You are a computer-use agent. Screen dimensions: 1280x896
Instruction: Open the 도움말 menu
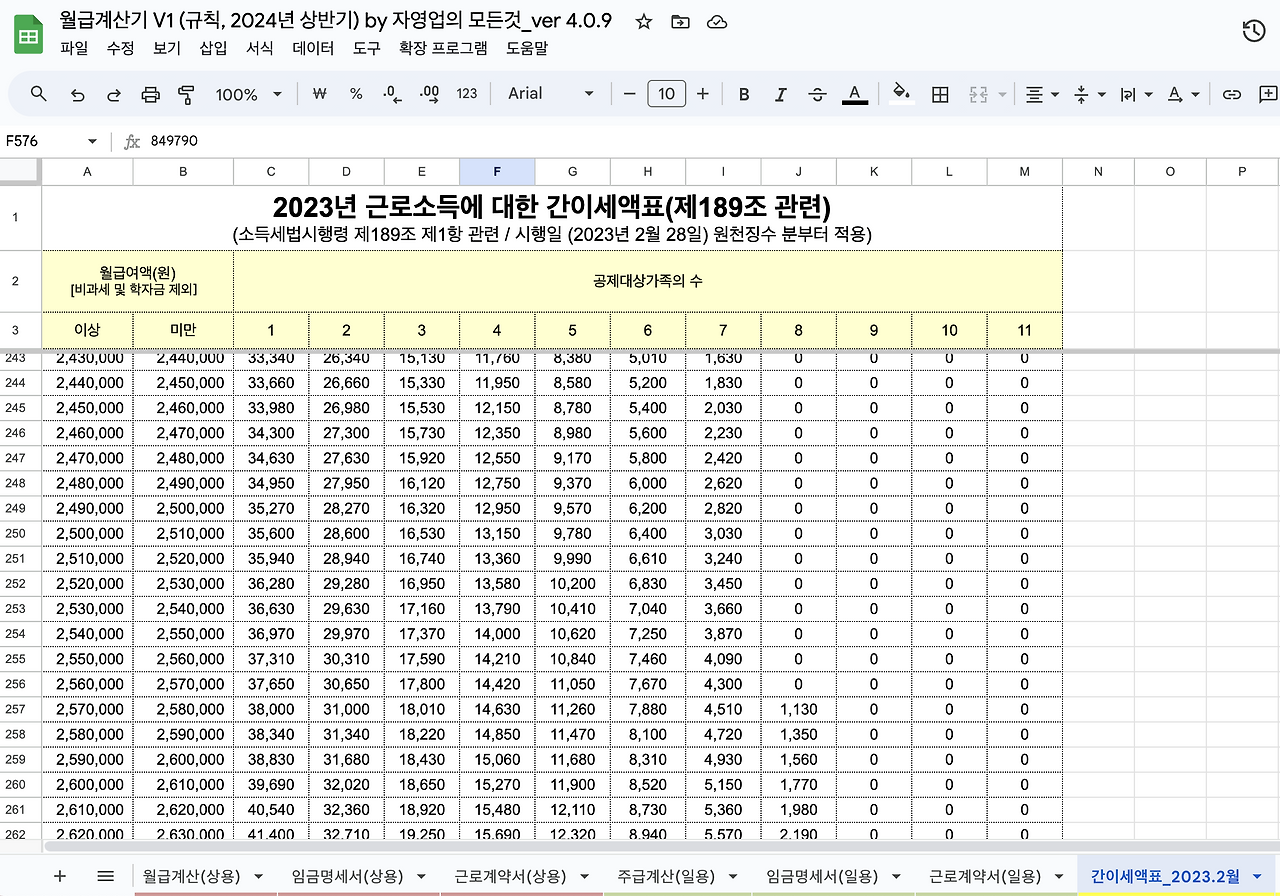click(527, 48)
